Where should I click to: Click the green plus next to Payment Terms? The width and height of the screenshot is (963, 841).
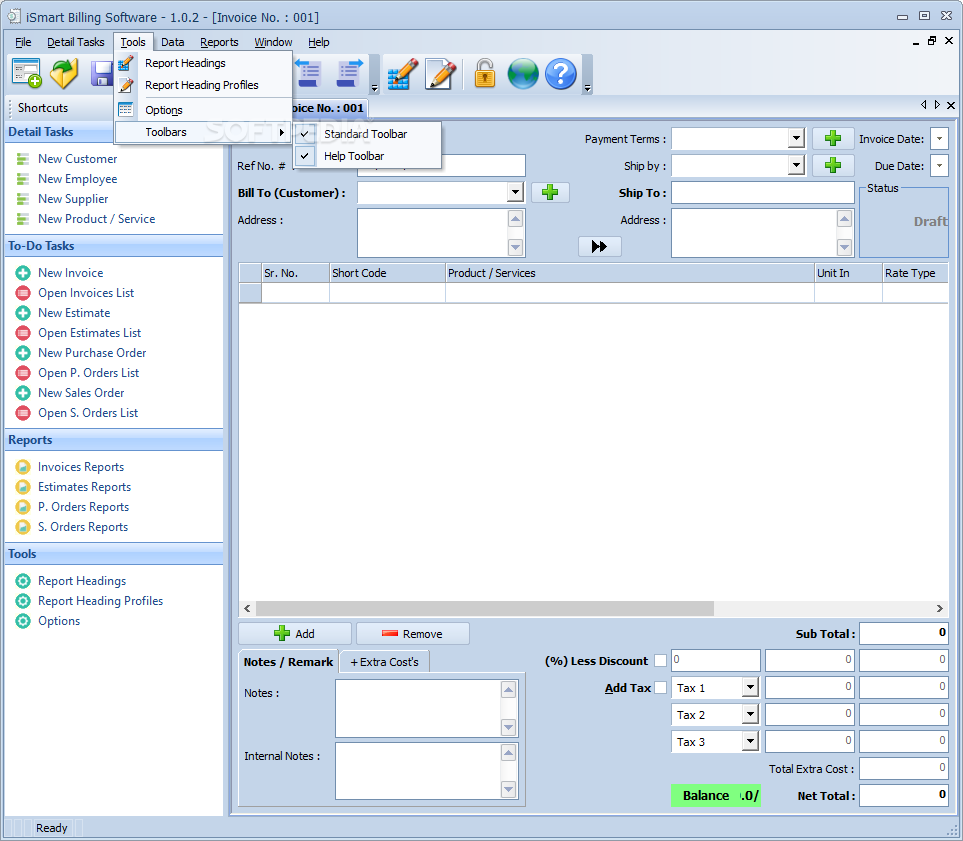pos(833,138)
